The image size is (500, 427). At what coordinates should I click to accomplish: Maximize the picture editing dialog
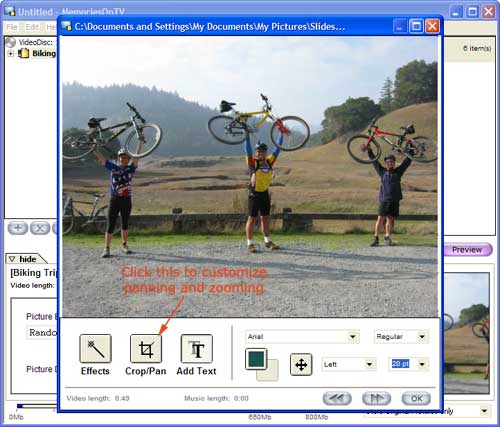(x=416, y=26)
